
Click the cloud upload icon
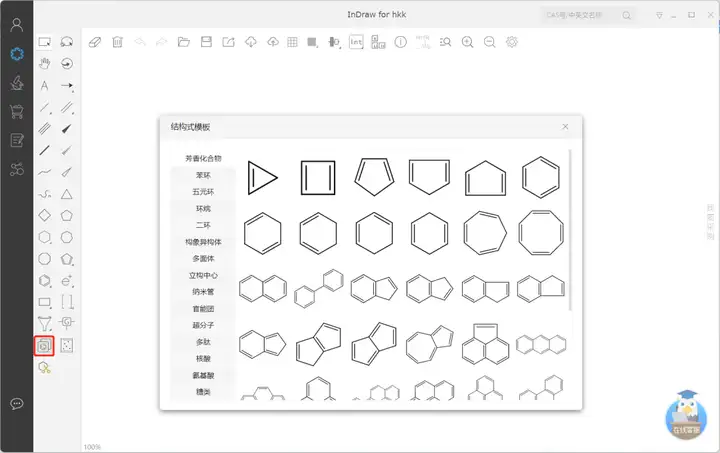273,42
